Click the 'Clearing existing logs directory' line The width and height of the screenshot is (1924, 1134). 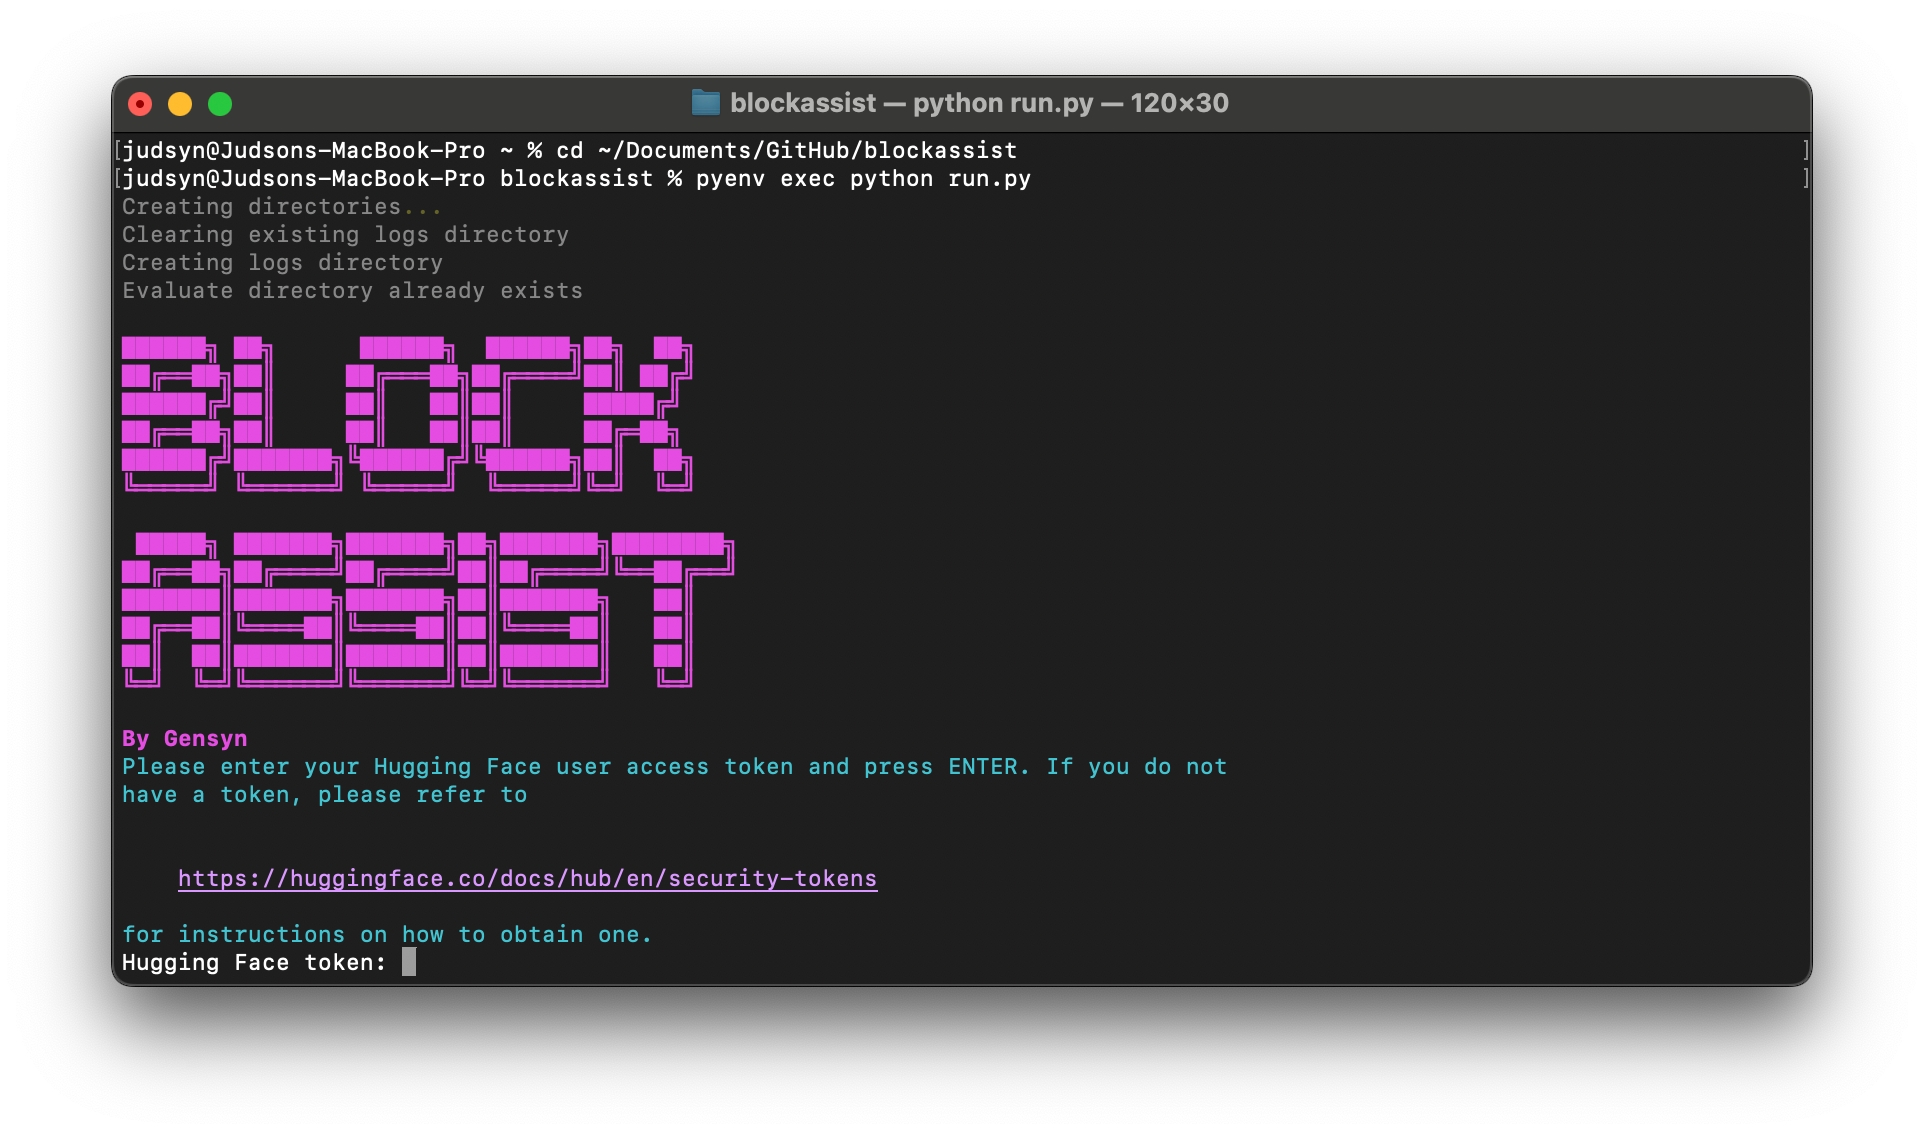(345, 235)
